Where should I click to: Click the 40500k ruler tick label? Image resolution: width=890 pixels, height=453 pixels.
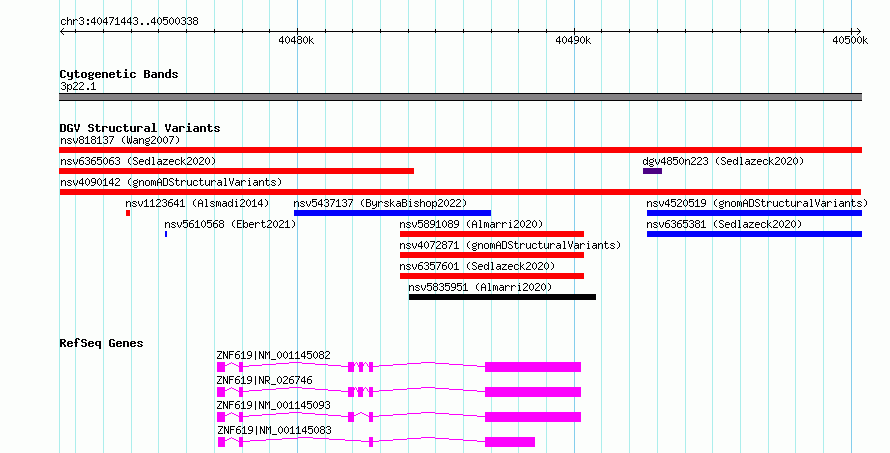(850, 40)
